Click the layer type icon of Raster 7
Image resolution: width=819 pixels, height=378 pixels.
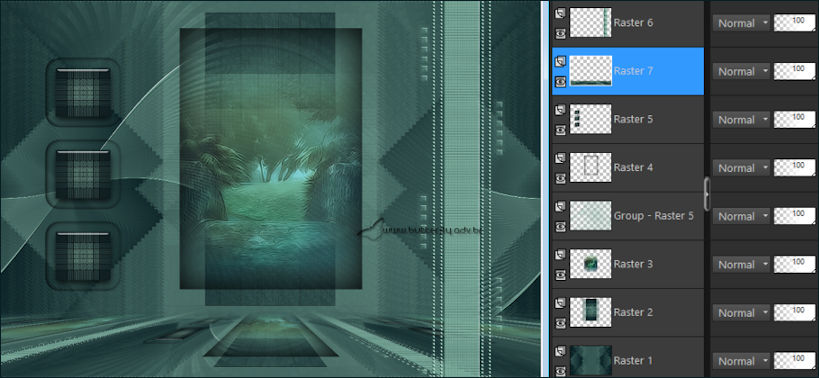[x=560, y=62]
